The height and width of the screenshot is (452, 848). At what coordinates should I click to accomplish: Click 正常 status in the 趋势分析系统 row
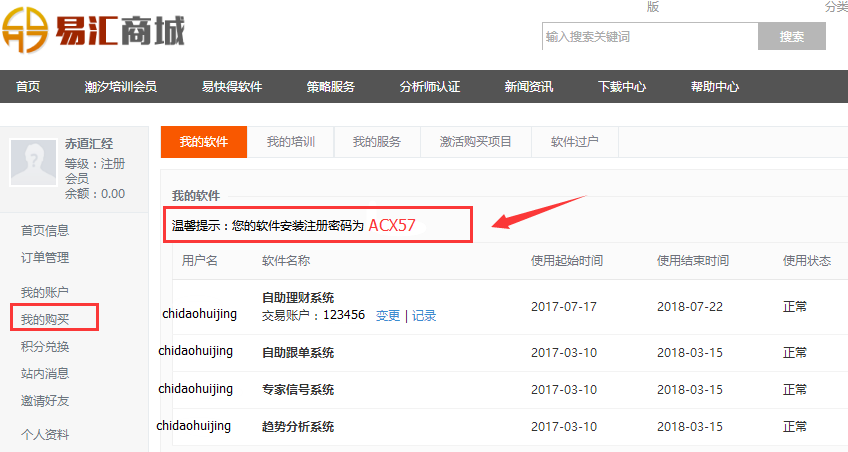(x=795, y=427)
